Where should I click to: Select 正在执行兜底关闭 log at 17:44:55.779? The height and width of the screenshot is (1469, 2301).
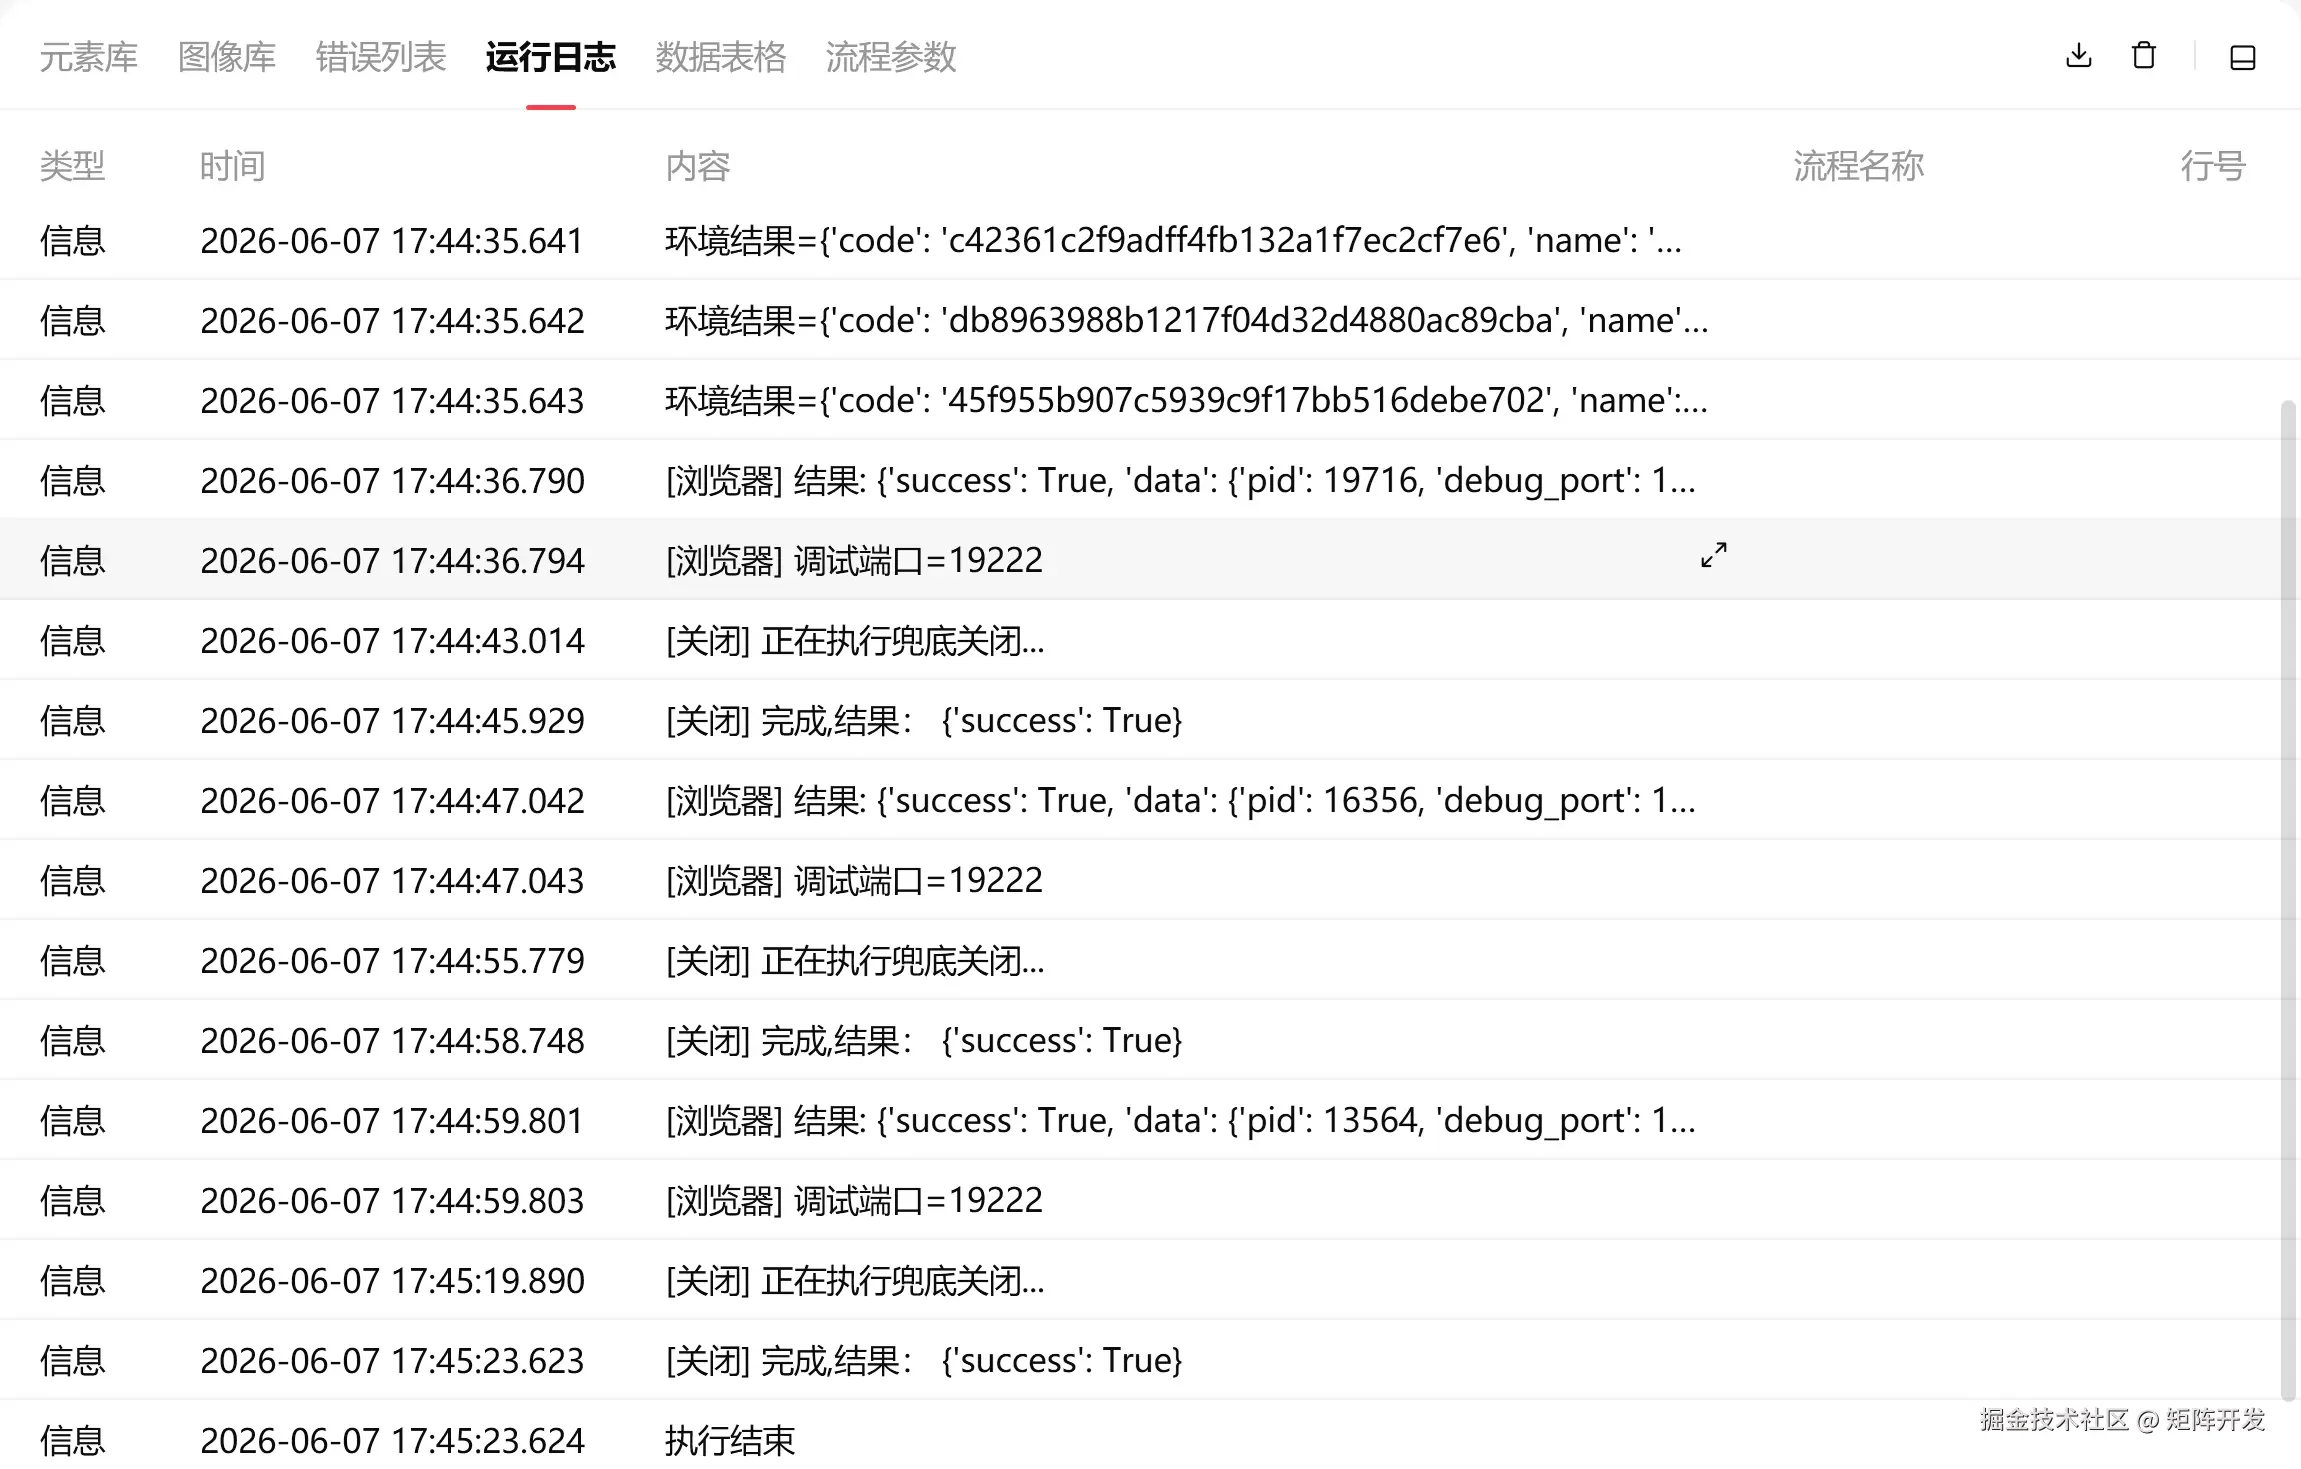pos(1150,960)
